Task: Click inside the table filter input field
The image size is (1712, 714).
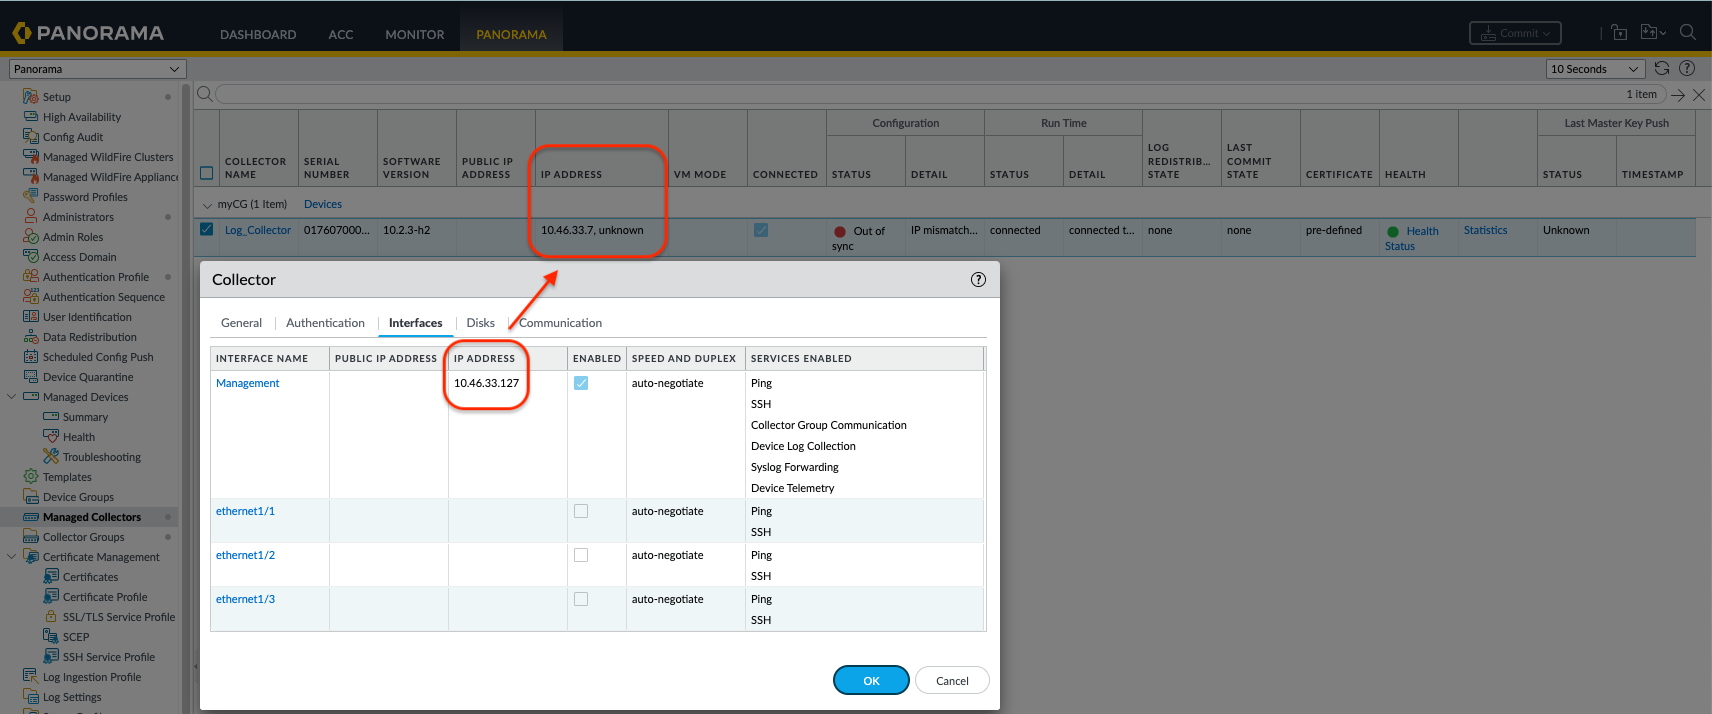Action: coord(940,94)
